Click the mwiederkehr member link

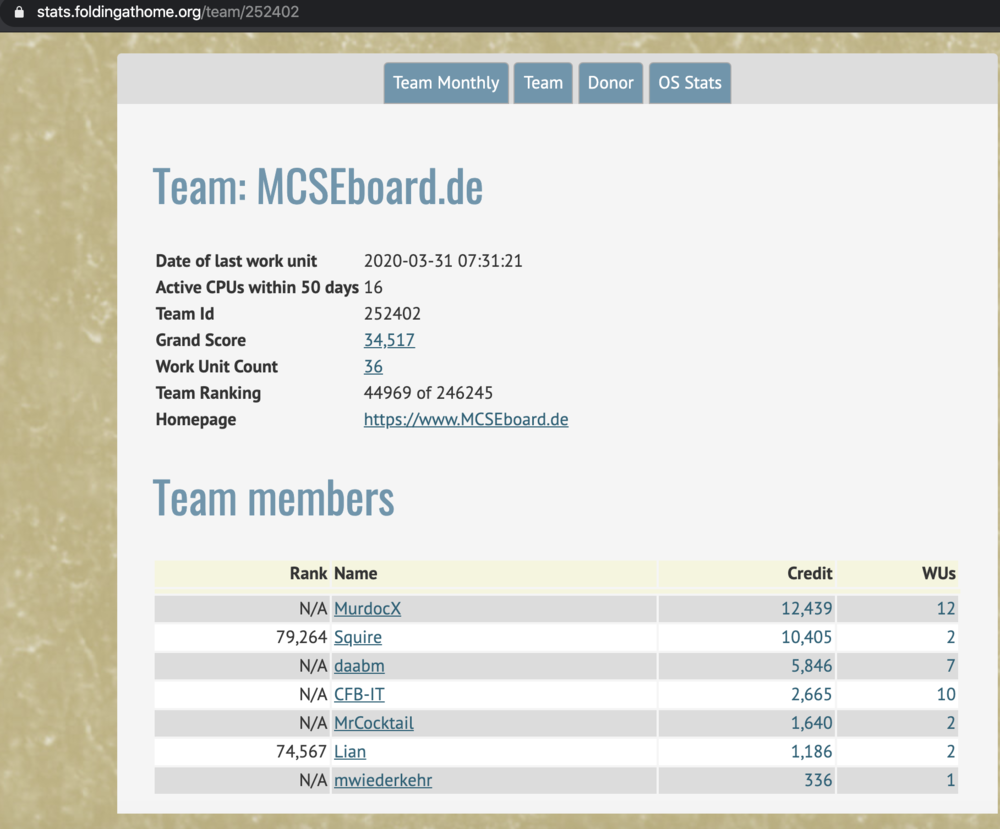(x=383, y=780)
